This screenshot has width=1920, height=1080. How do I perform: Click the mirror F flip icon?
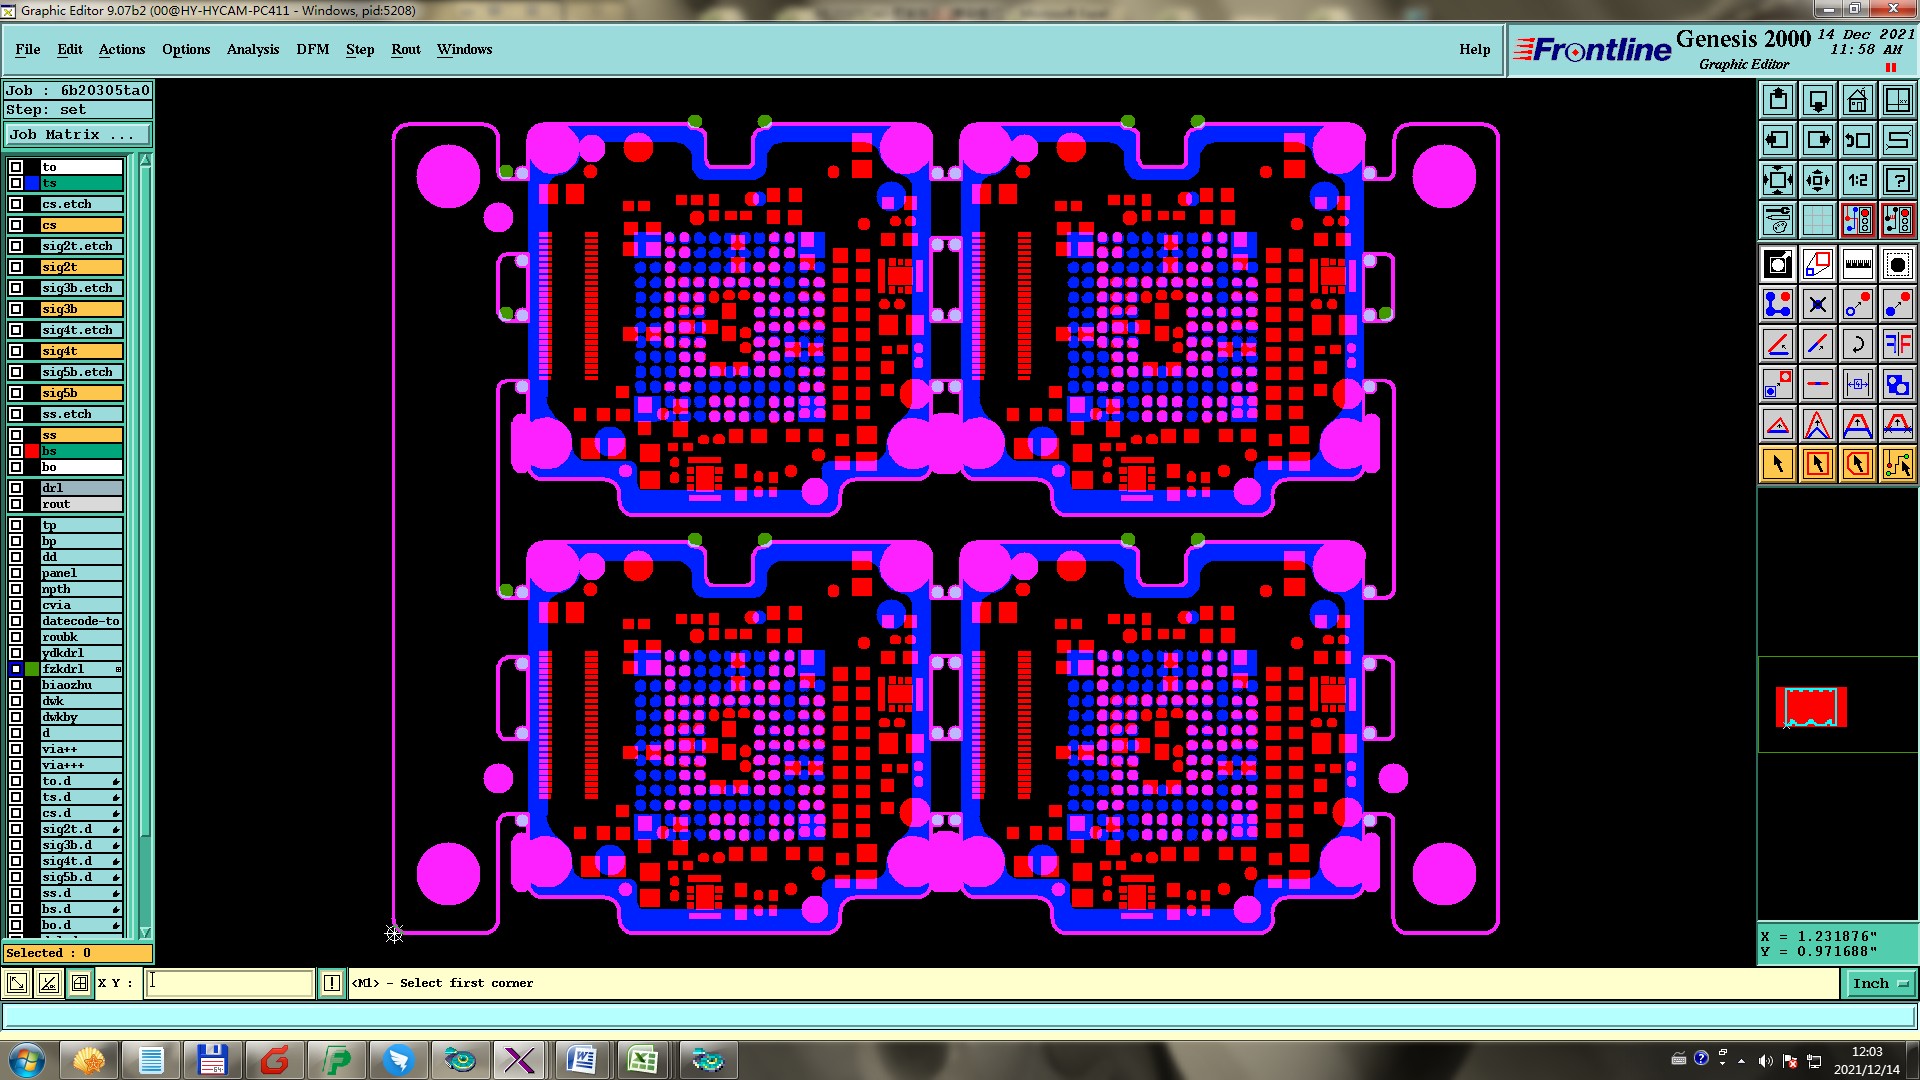pos(1897,344)
